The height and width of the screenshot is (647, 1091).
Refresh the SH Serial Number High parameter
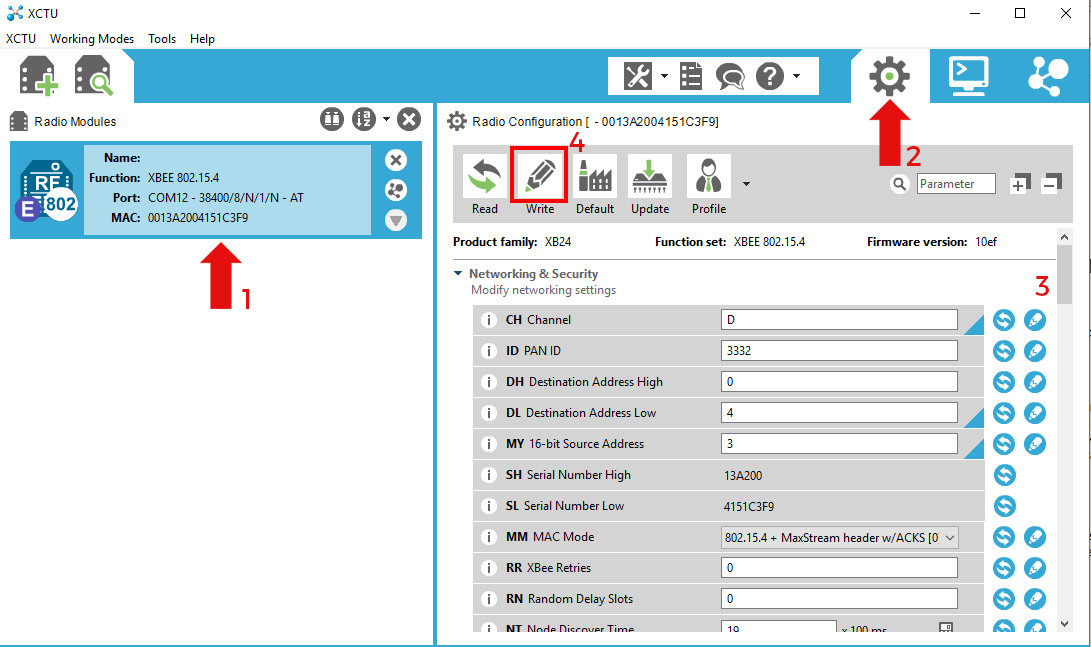point(1004,474)
